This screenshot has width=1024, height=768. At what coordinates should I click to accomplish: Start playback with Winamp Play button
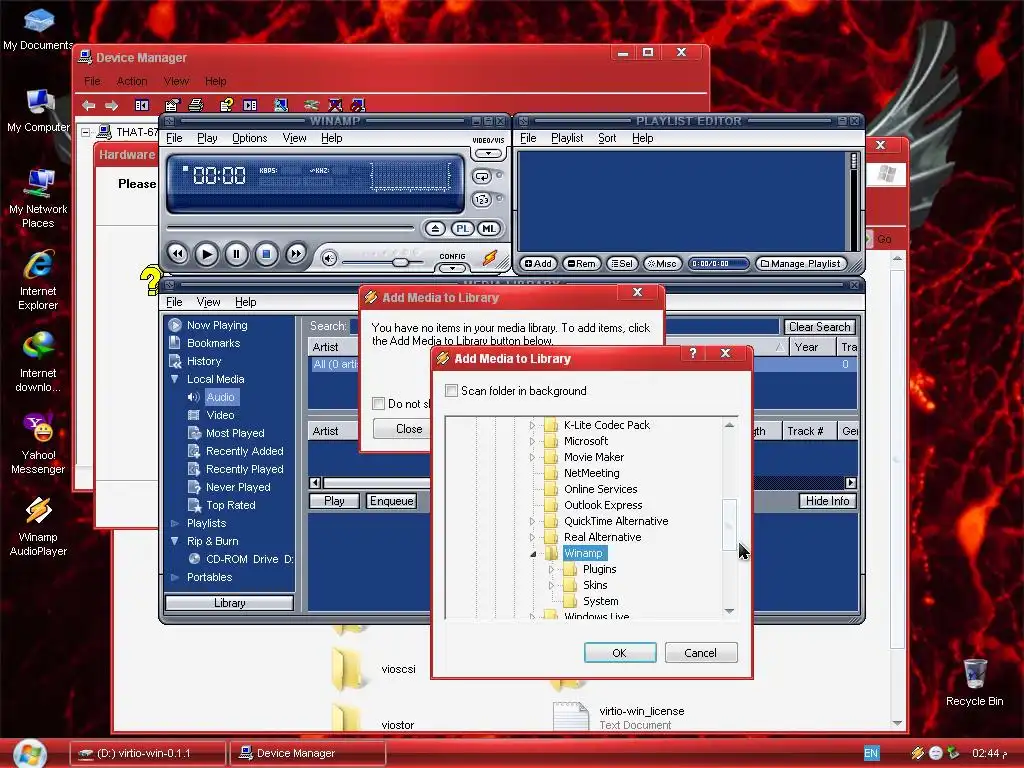(206, 254)
